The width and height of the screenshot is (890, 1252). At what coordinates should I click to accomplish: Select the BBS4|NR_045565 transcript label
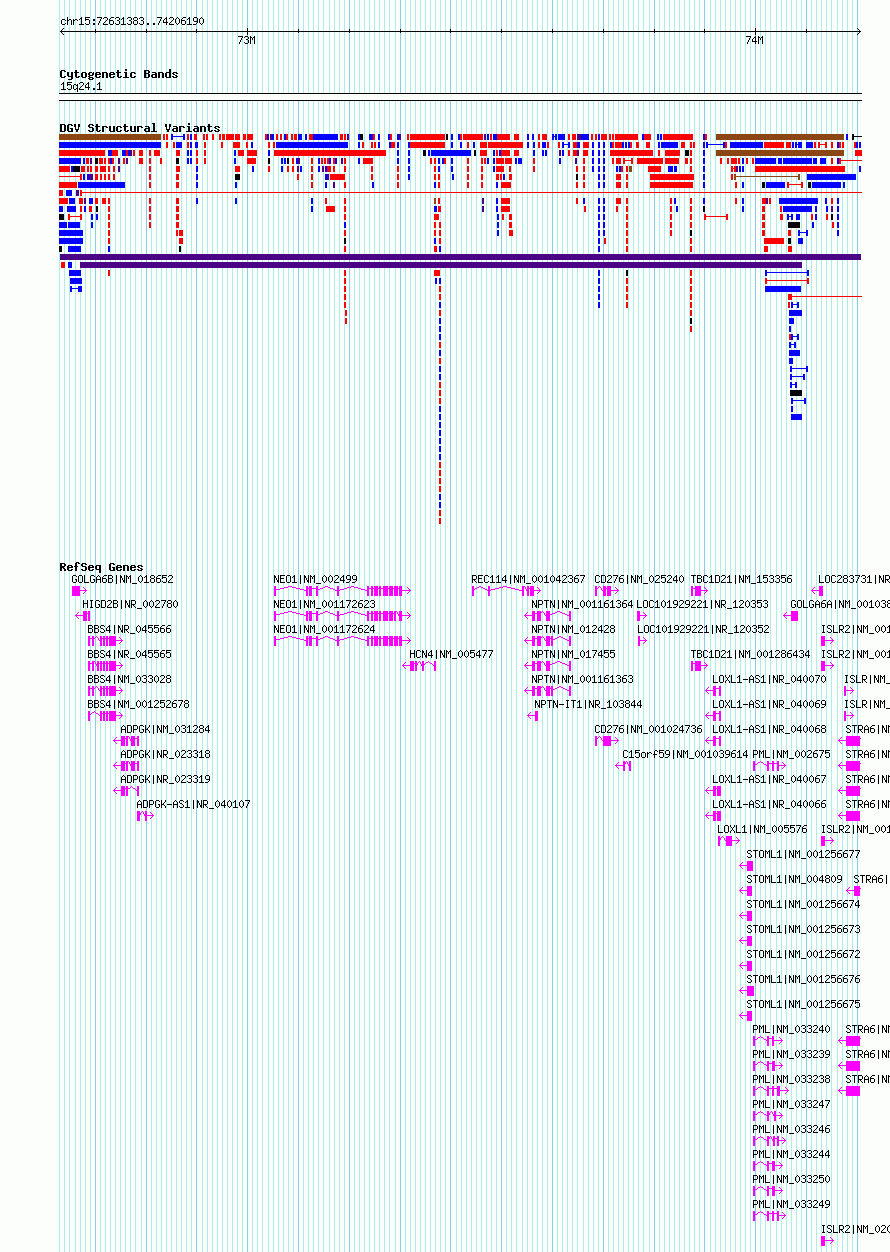[129, 654]
